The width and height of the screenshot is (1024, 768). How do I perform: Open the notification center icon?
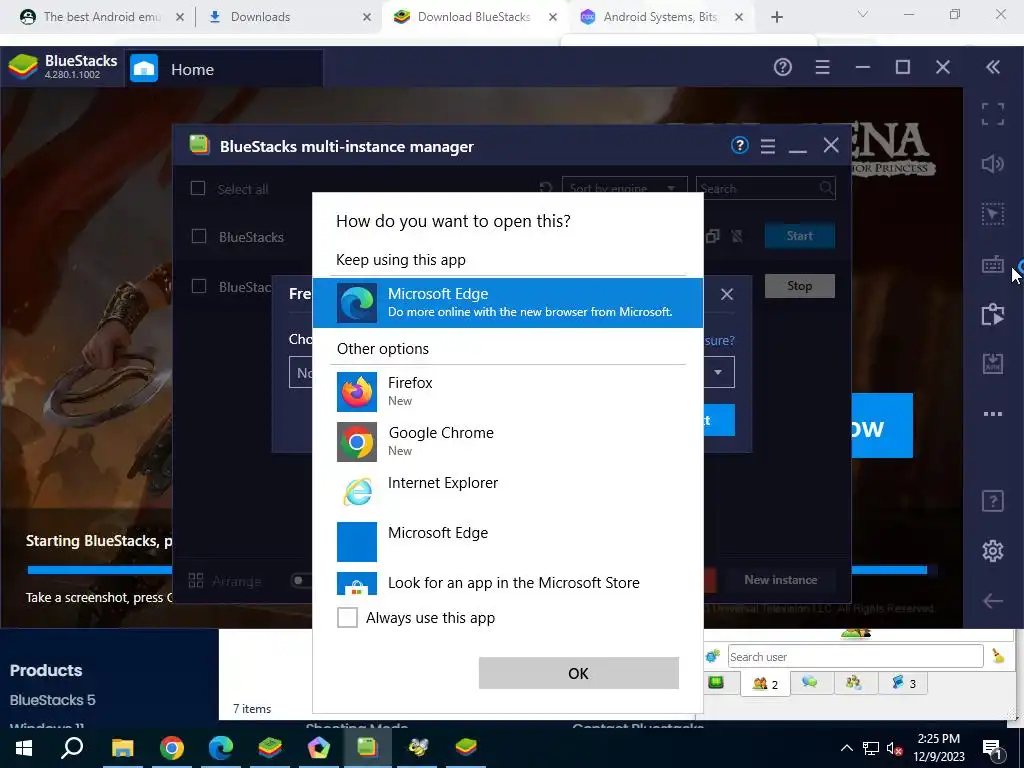pyautogui.click(x=991, y=748)
